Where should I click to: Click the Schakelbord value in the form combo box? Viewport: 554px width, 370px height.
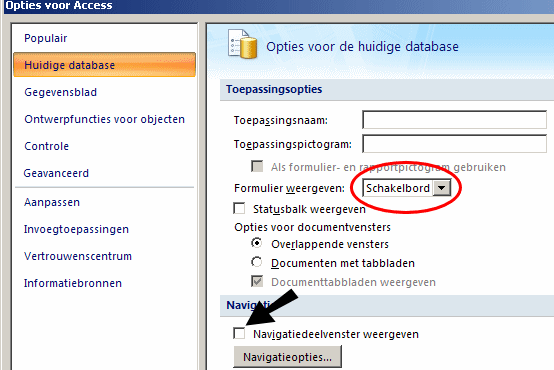[x=397, y=188]
